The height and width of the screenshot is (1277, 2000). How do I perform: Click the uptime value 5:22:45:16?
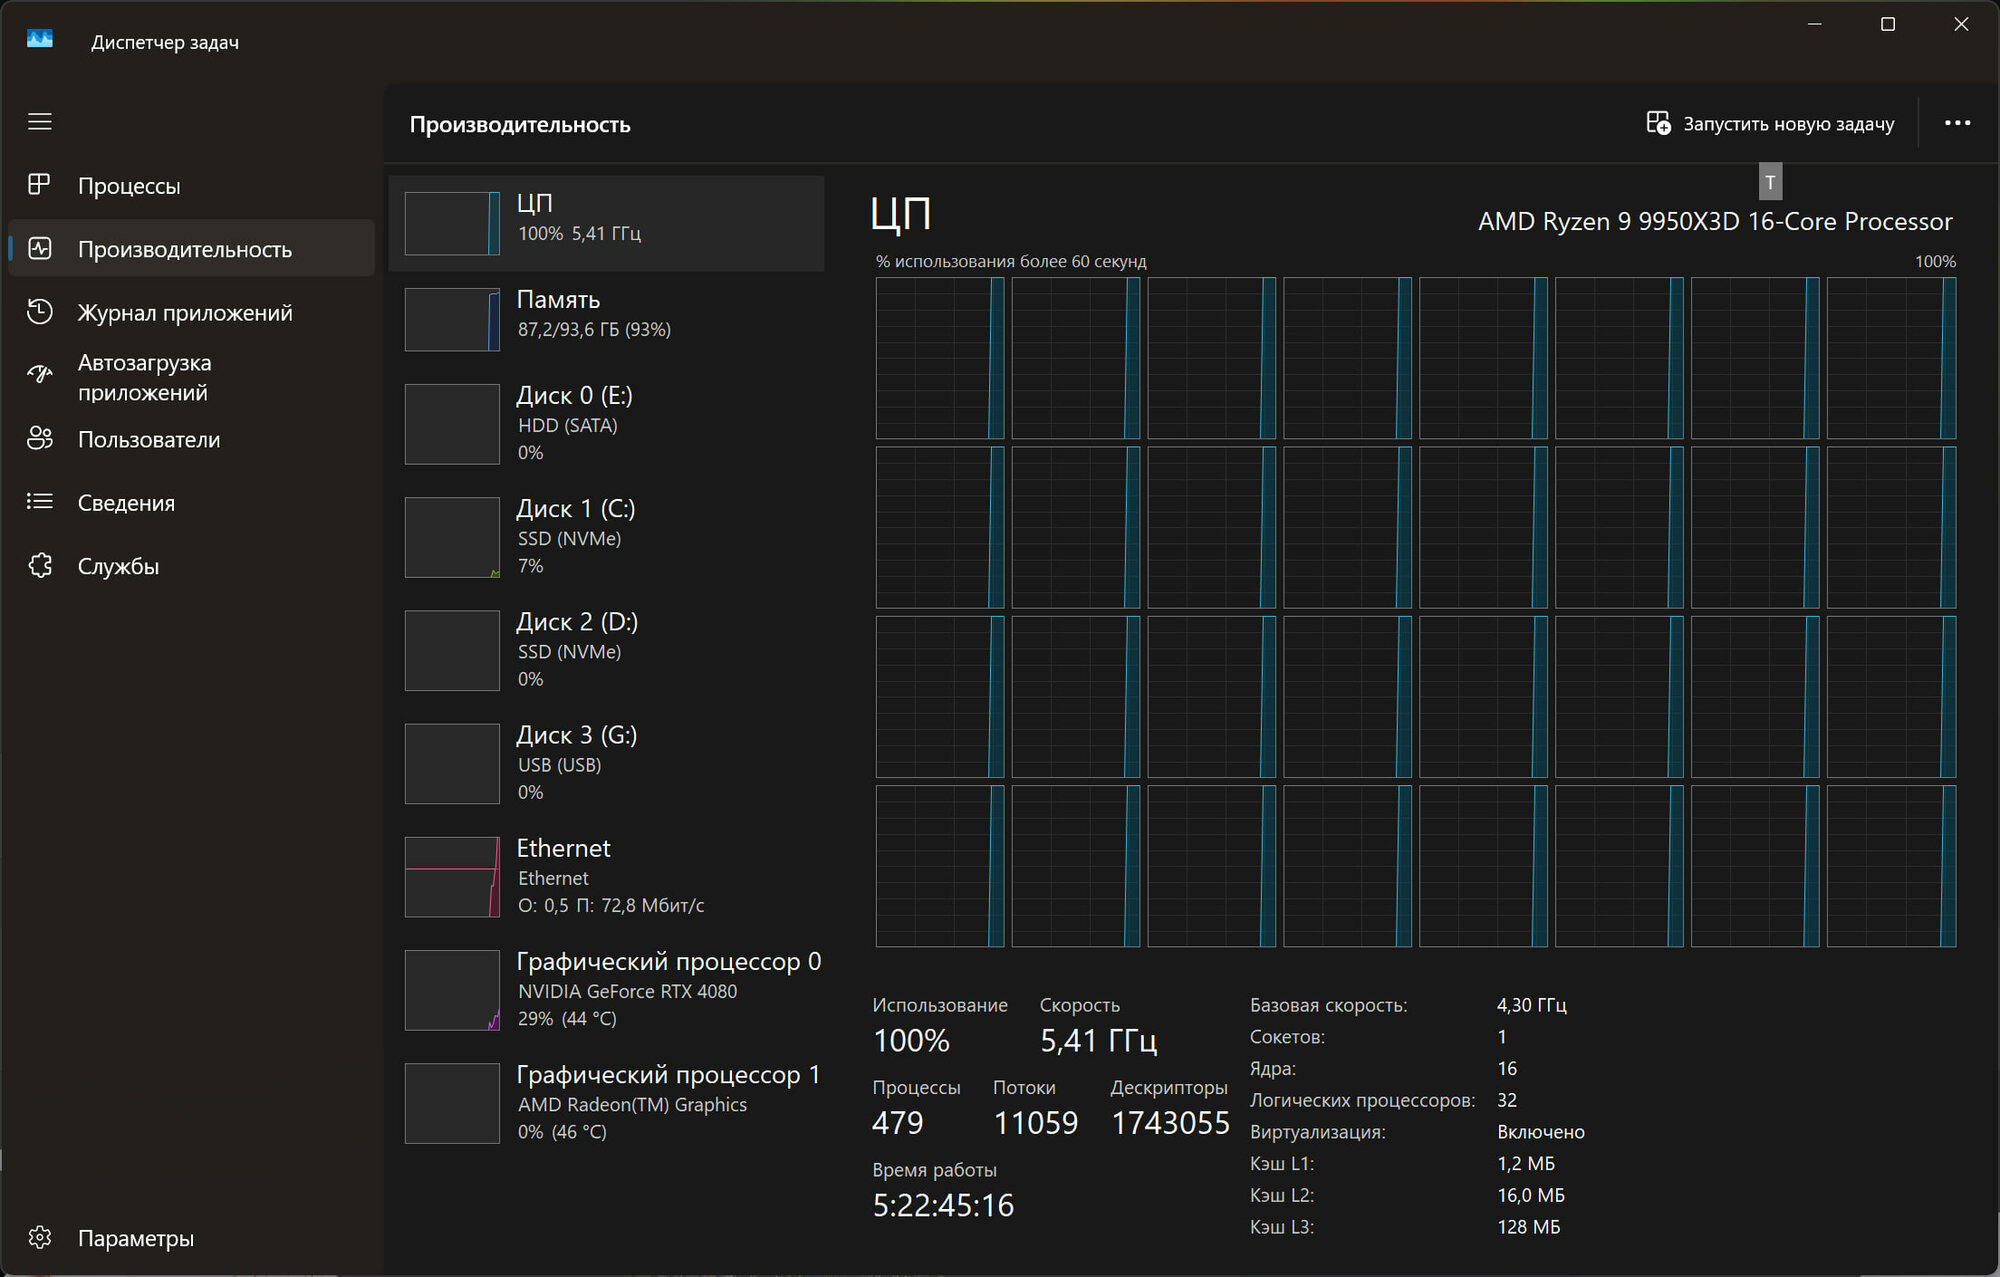[943, 1205]
